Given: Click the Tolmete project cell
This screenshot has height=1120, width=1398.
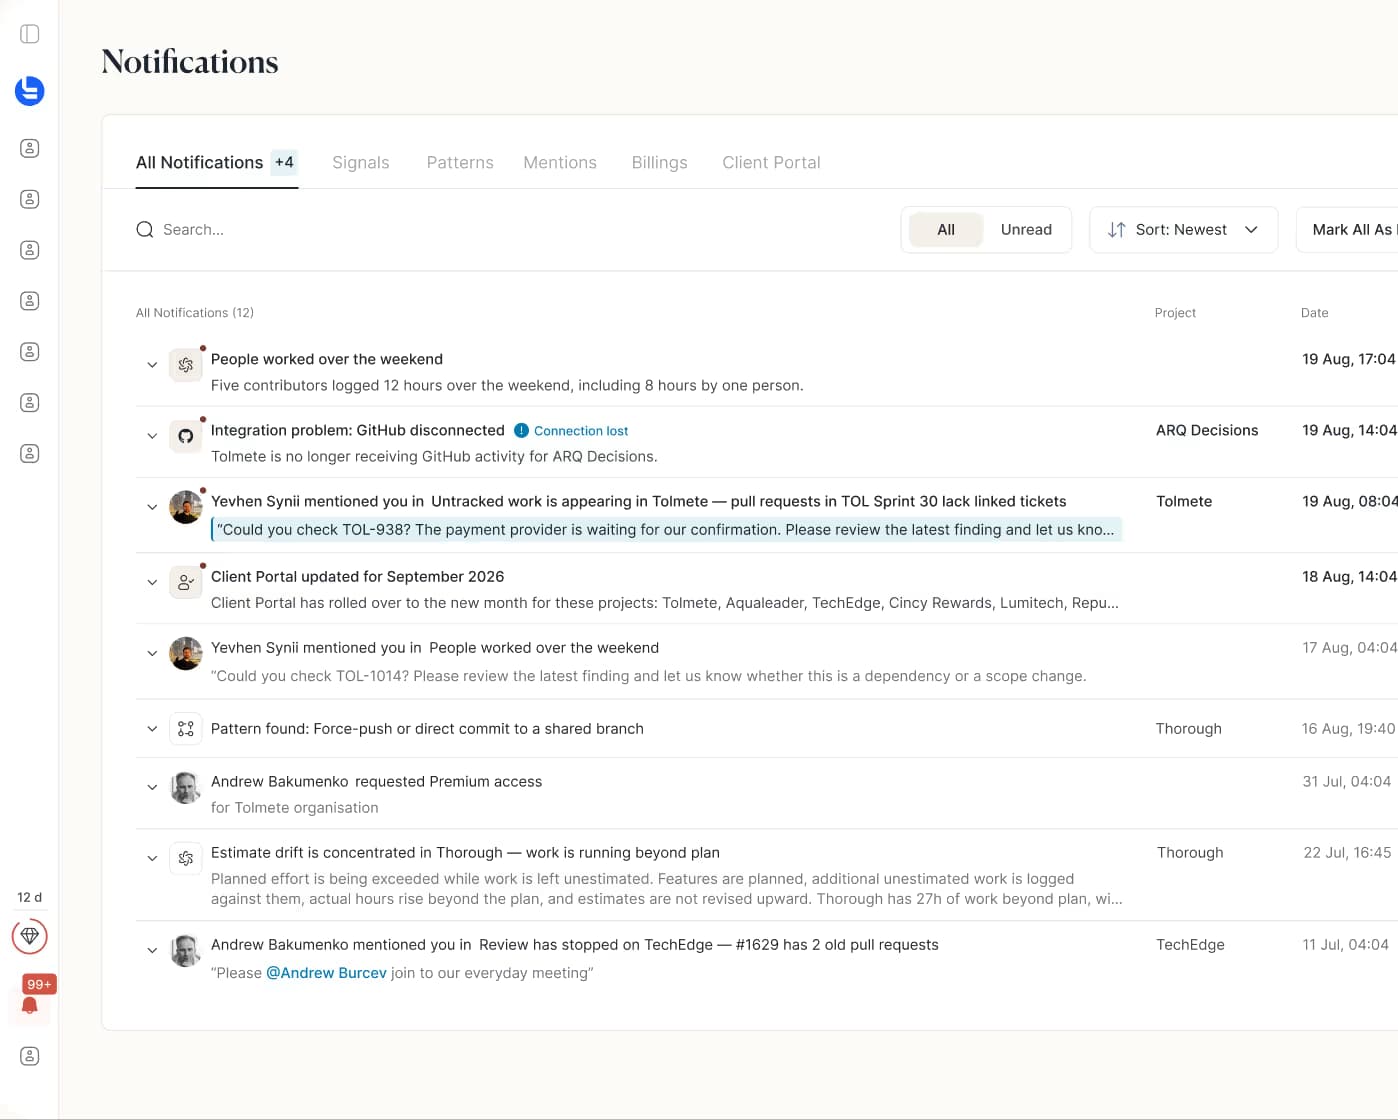Looking at the screenshot, I should pos(1184,501).
